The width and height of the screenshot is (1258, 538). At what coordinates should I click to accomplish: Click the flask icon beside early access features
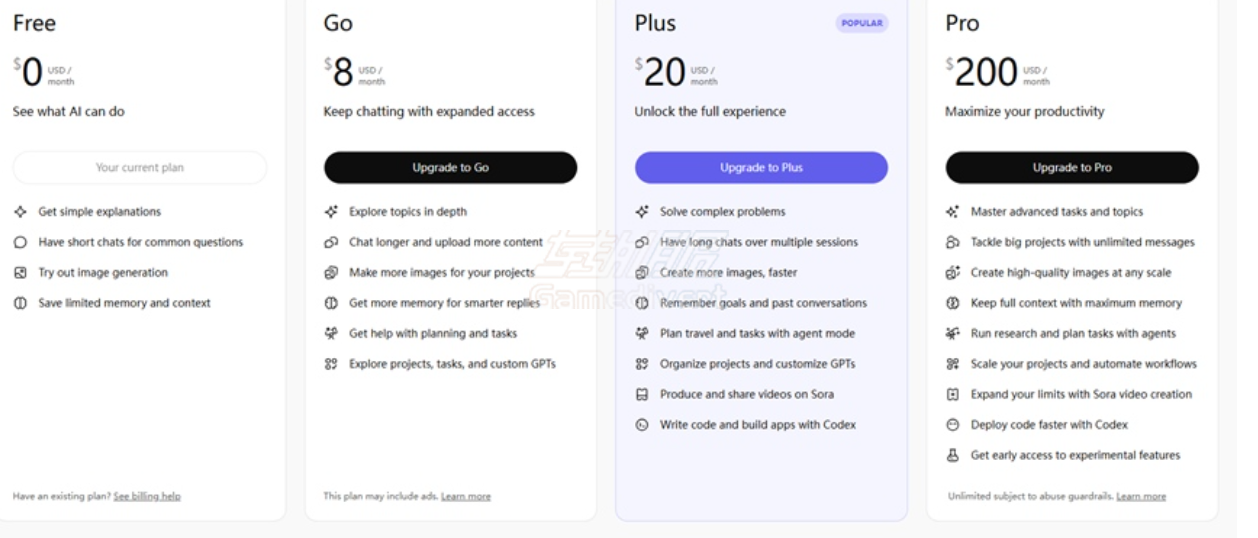pyautogui.click(x=953, y=456)
